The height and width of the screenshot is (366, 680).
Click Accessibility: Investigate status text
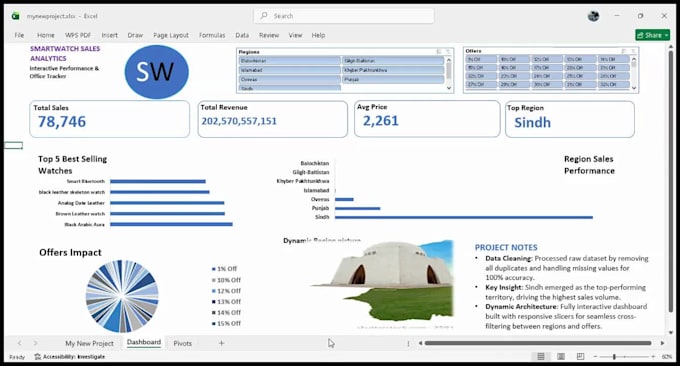74,356
